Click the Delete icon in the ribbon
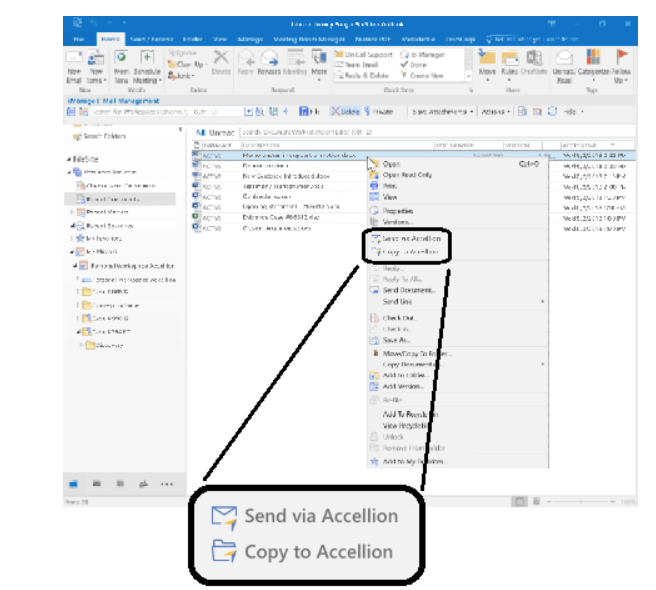Image resolution: width=656 pixels, height=590 pixels. coord(220,62)
